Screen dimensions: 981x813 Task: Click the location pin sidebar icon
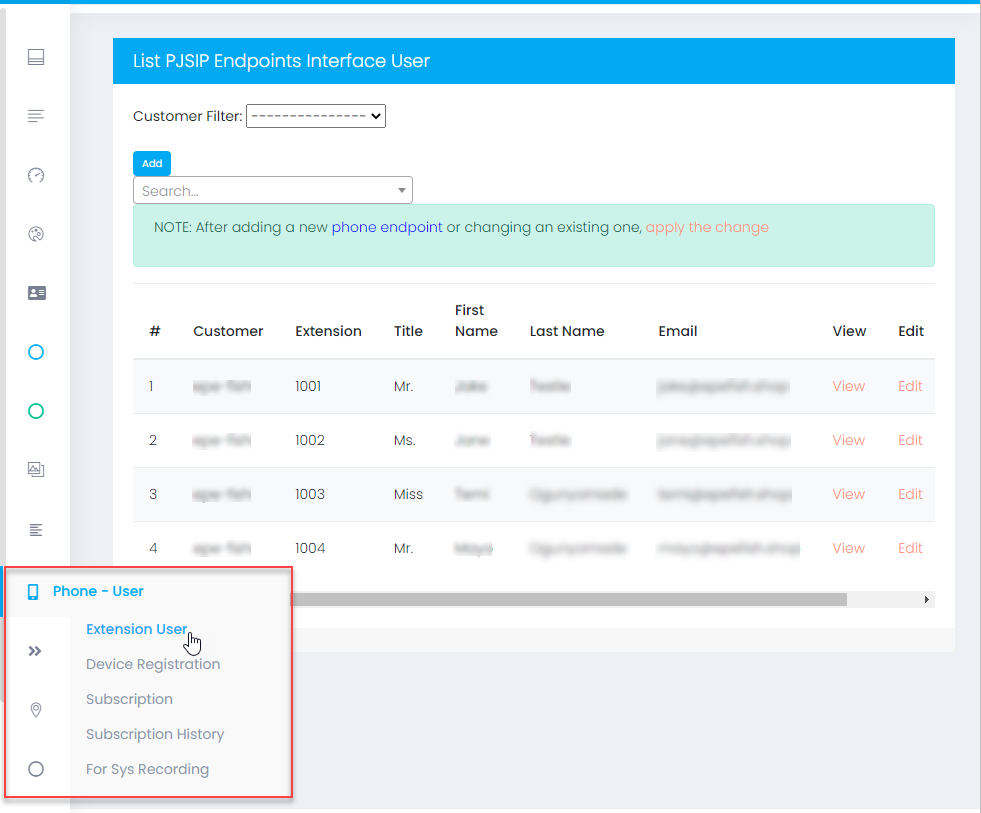pyautogui.click(x=36, y=710)
